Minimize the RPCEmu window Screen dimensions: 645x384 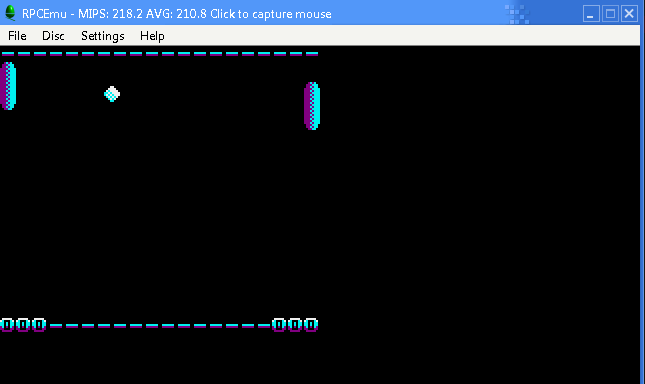591,14
